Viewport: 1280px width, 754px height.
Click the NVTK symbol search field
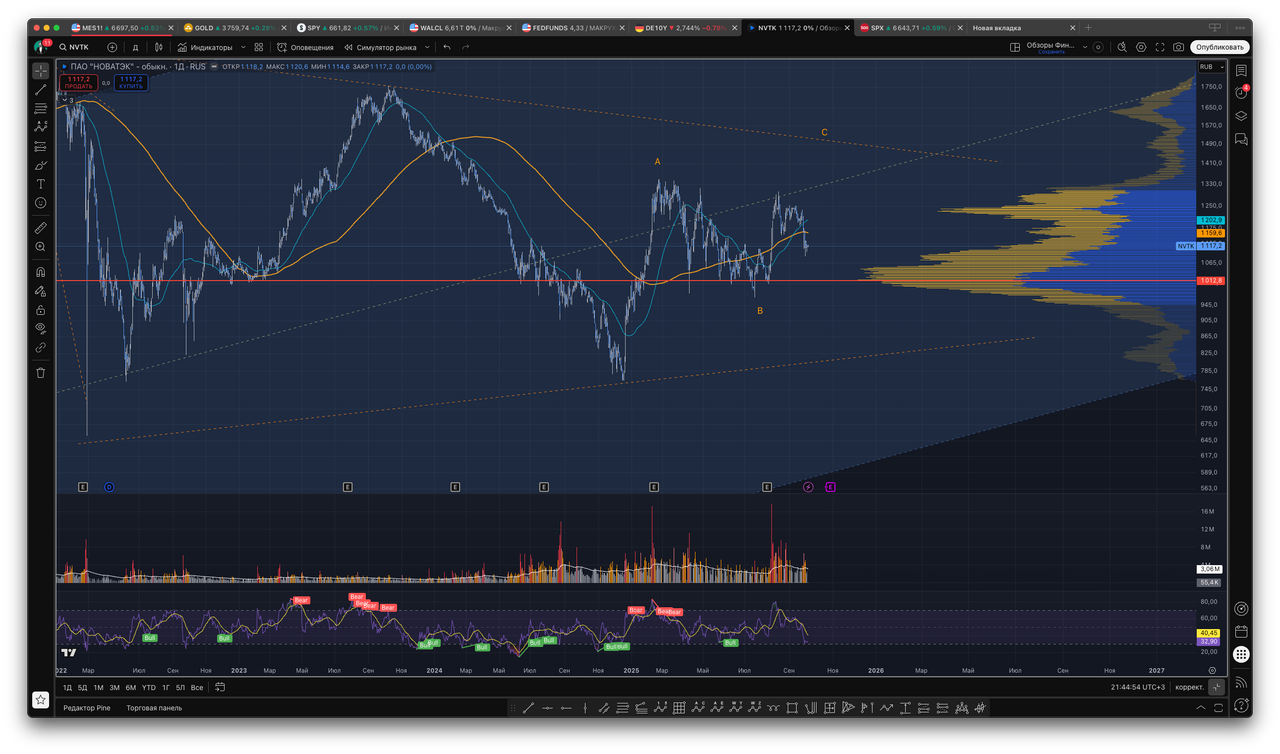click(x=80, y=47)
